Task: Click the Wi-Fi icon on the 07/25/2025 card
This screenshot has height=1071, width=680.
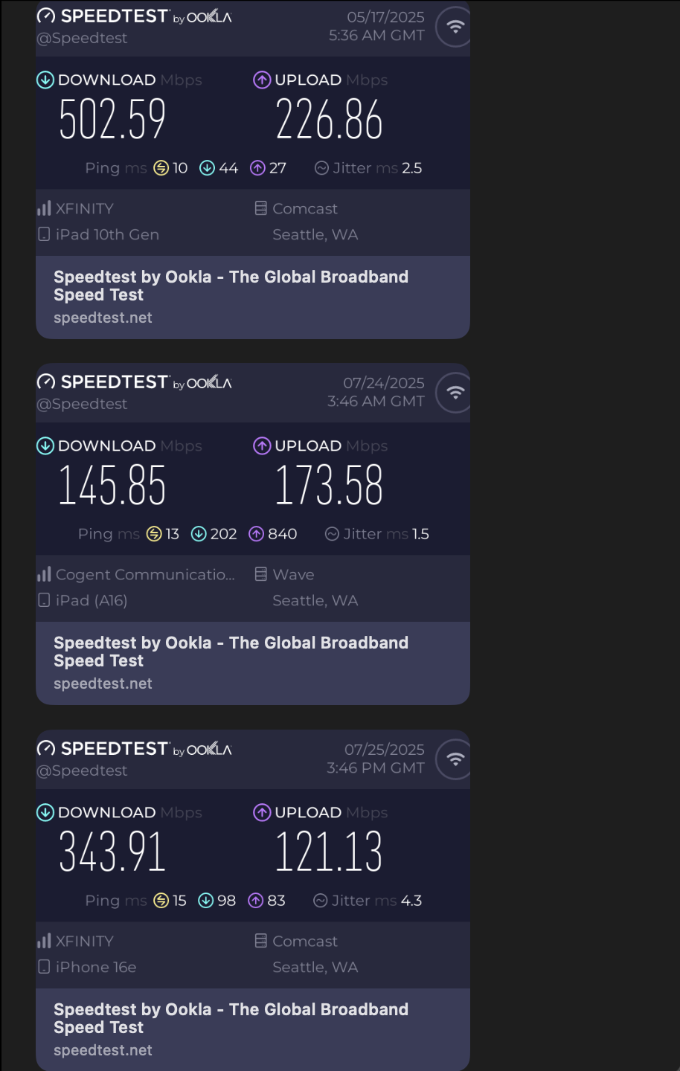Action: 453,759
